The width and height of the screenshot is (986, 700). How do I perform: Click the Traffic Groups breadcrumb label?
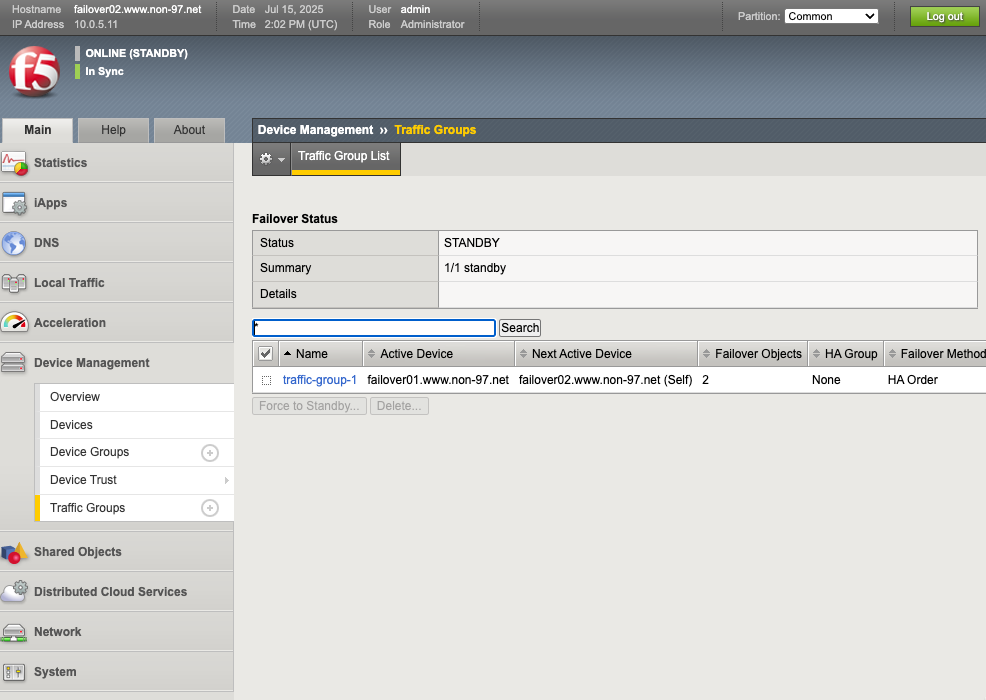(x=435, y=130)
